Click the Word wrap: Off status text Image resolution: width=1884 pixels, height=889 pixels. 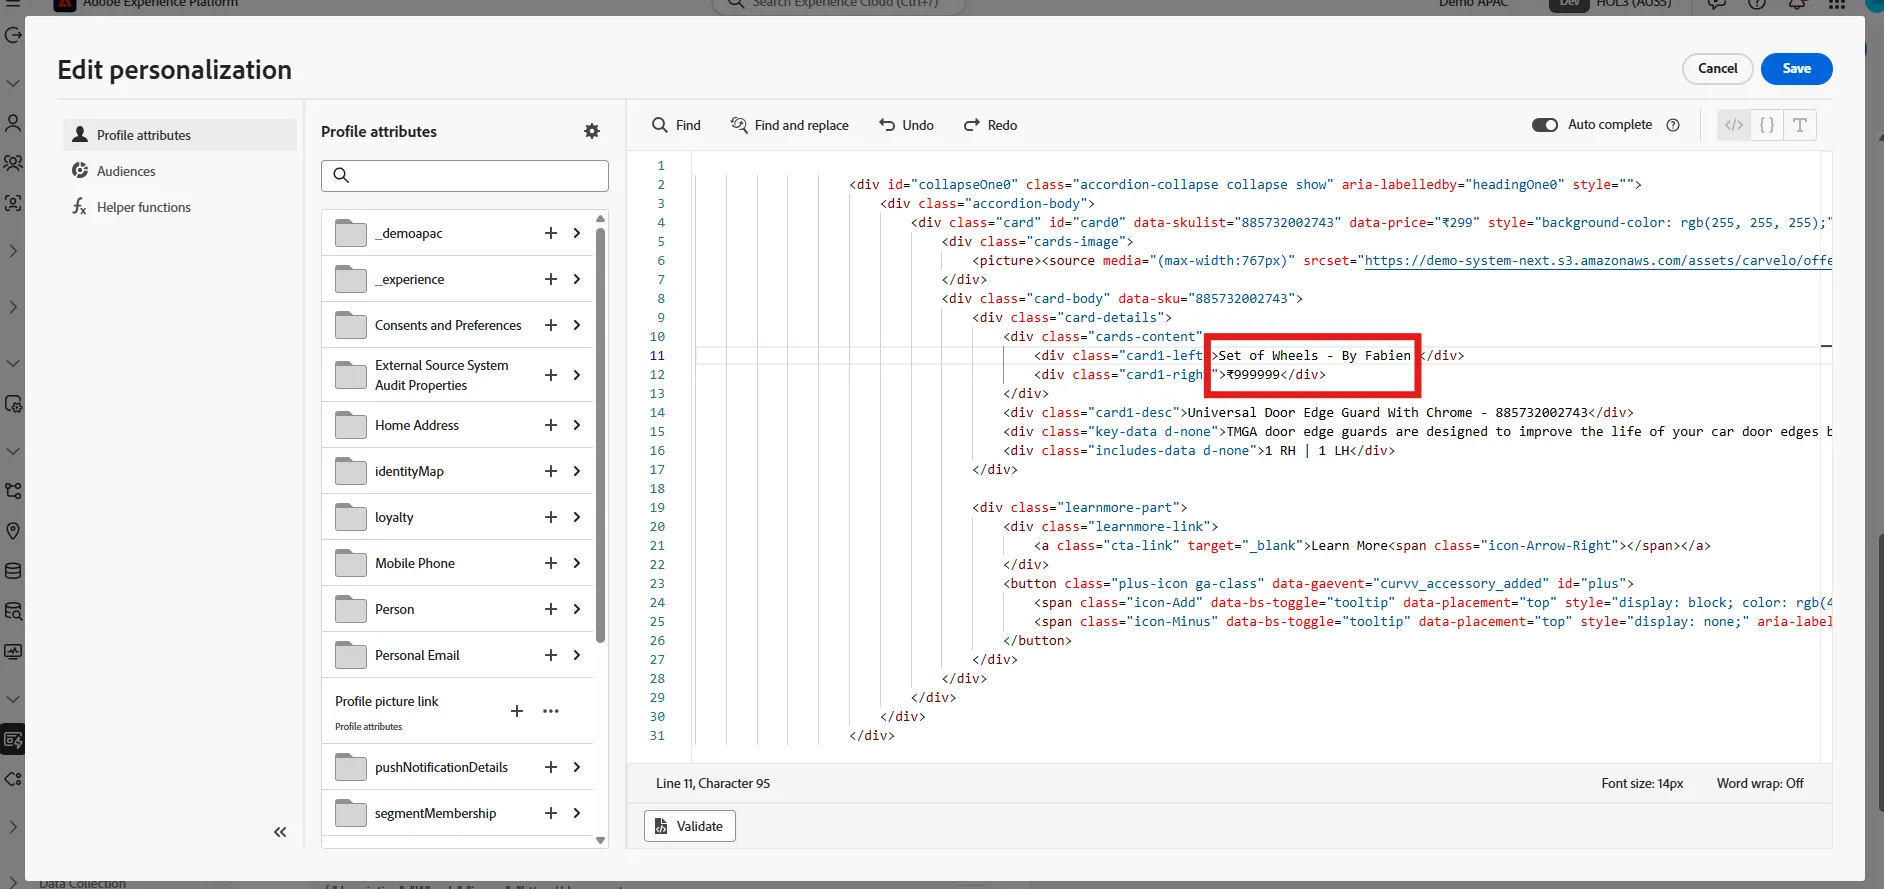click(x=1760, y=784)
